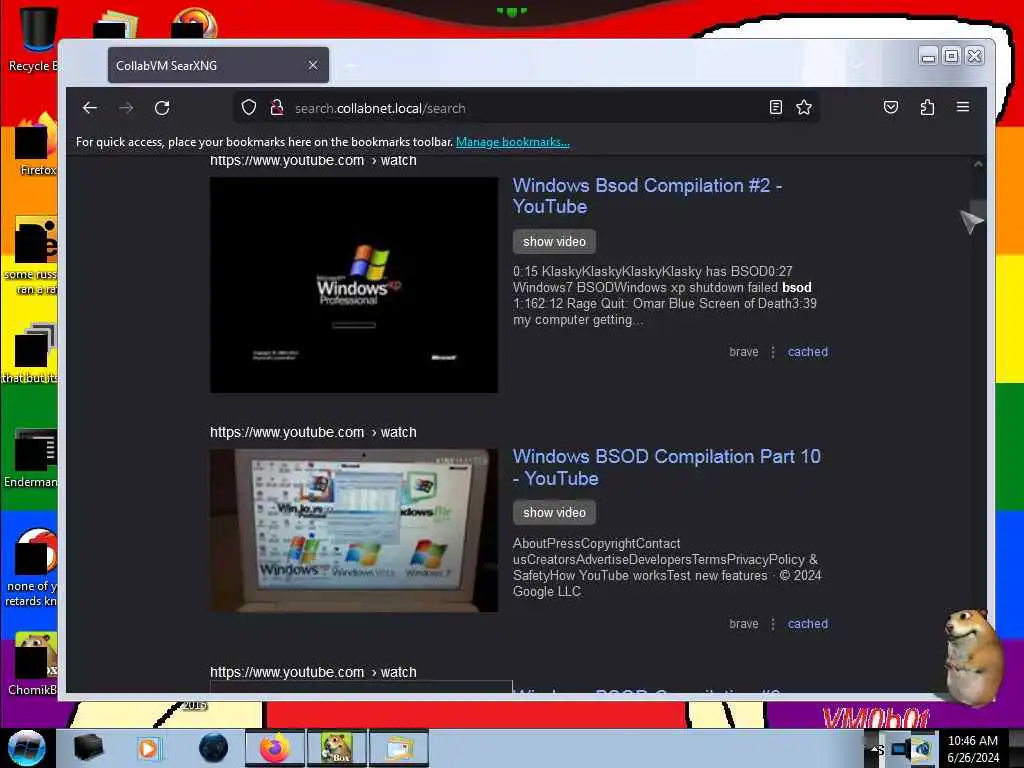Click the Windows XP boot screen thumbnail
The image size is (1024, 768).
pyautogui.click(x=354, y=285)
